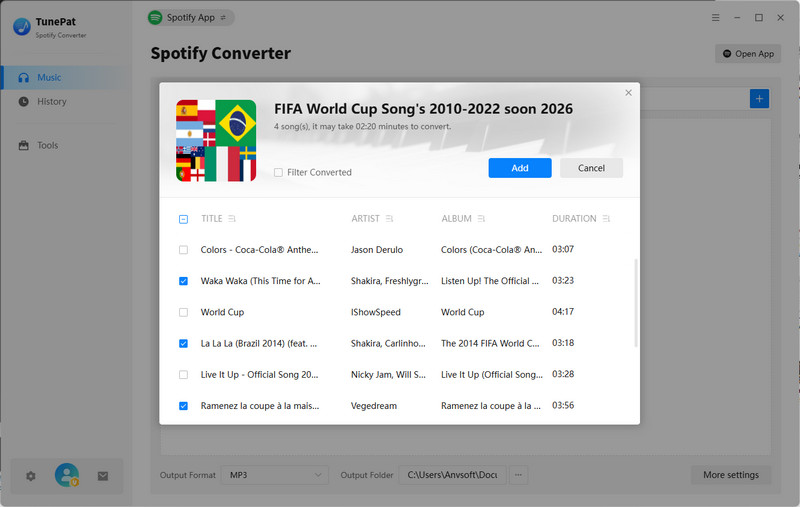Viewport: 800px width, 507px height.
Task: Switch source via Spotify App swap arrows
Action: pos(223,17)
